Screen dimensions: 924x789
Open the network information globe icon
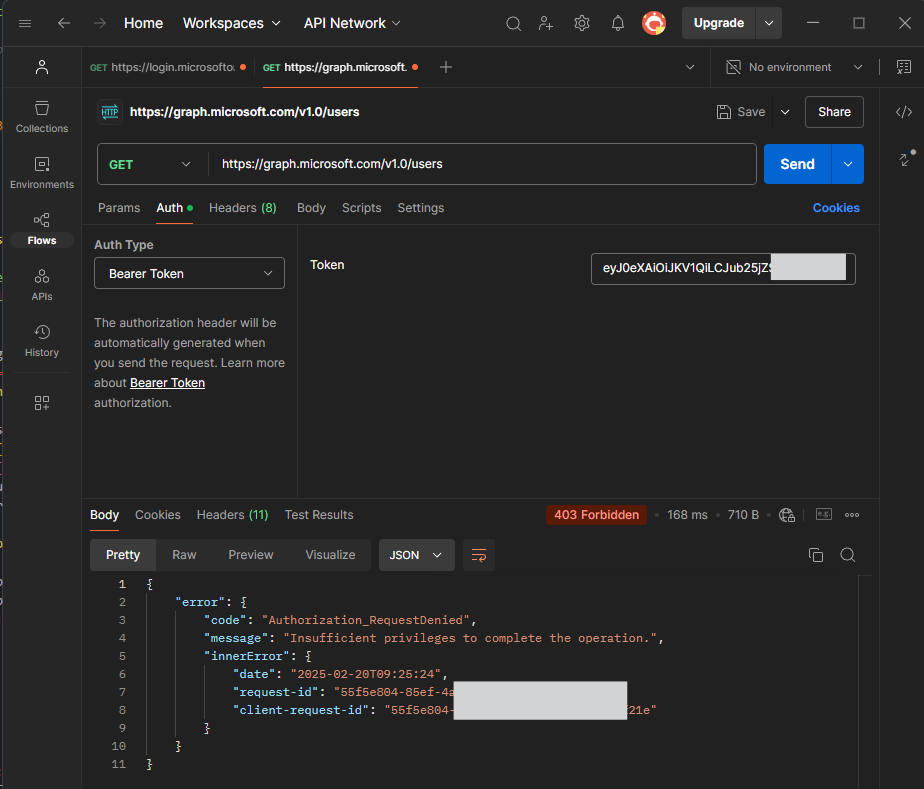(787, 515)
